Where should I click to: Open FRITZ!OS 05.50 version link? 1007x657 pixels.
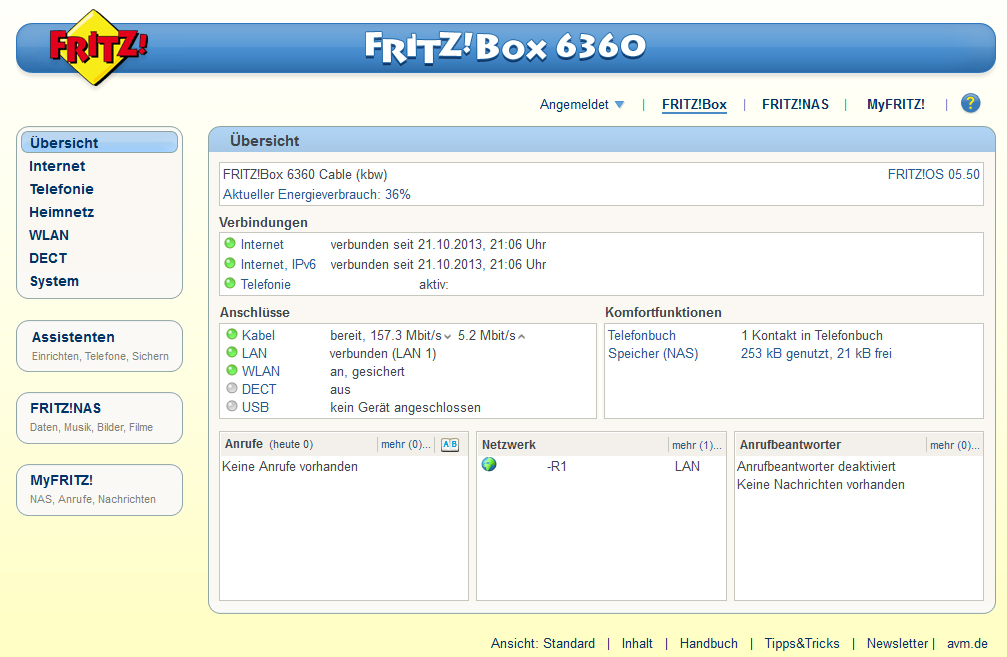coord(934,175)
